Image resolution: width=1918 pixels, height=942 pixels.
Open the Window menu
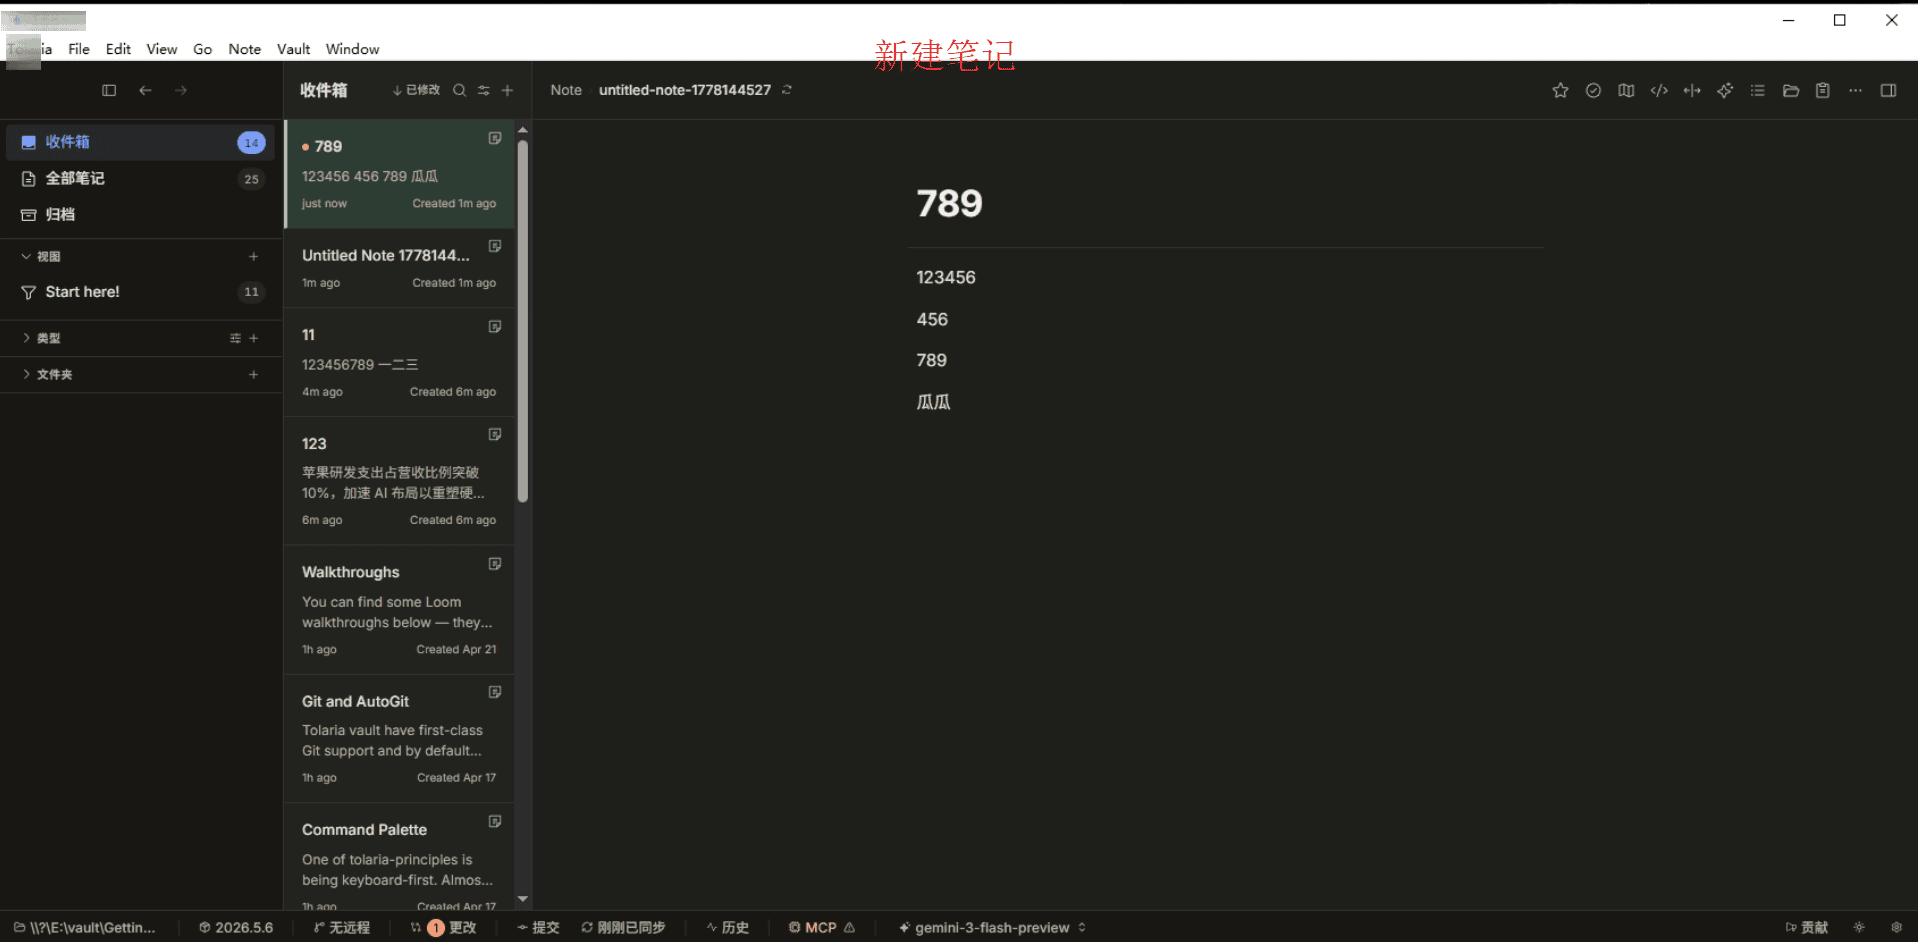click(352, 49)
